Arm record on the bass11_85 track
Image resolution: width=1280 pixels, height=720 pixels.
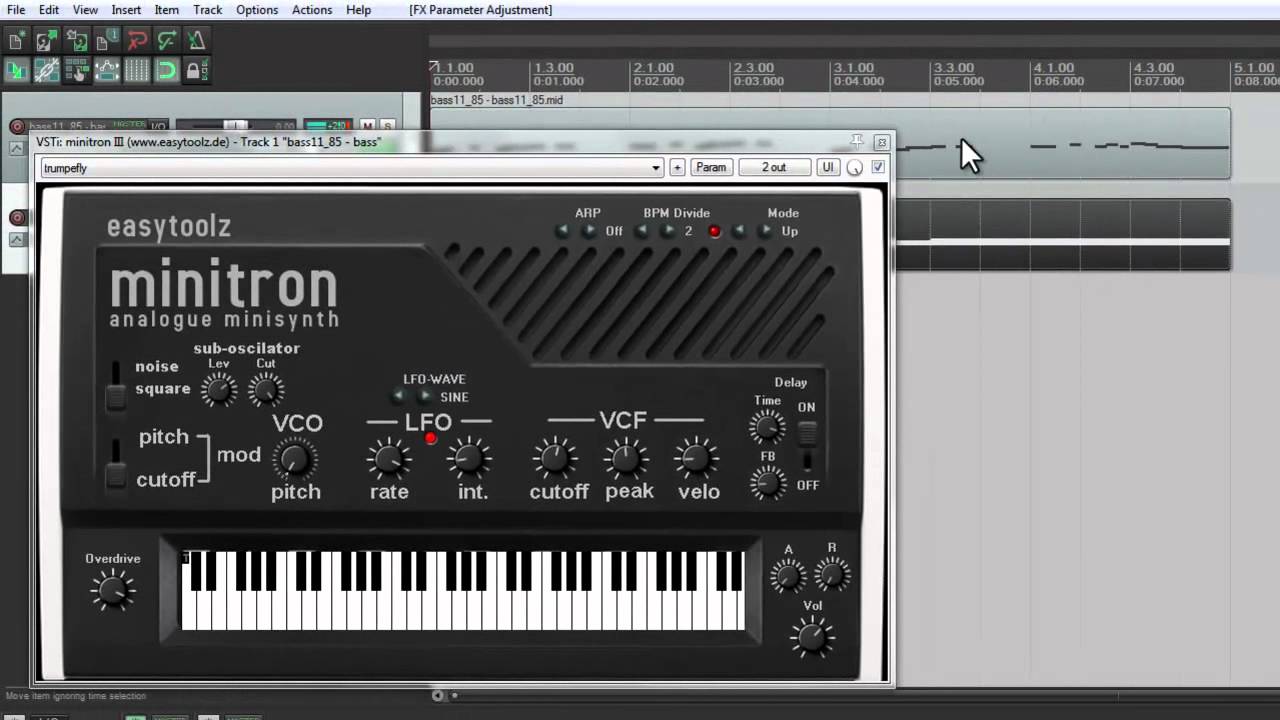(x=17, y=127)
